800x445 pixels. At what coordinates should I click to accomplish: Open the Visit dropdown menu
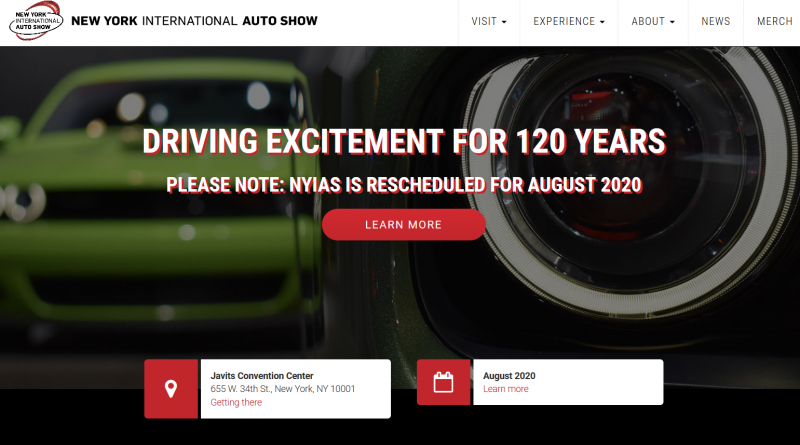(x=489, y=21)
